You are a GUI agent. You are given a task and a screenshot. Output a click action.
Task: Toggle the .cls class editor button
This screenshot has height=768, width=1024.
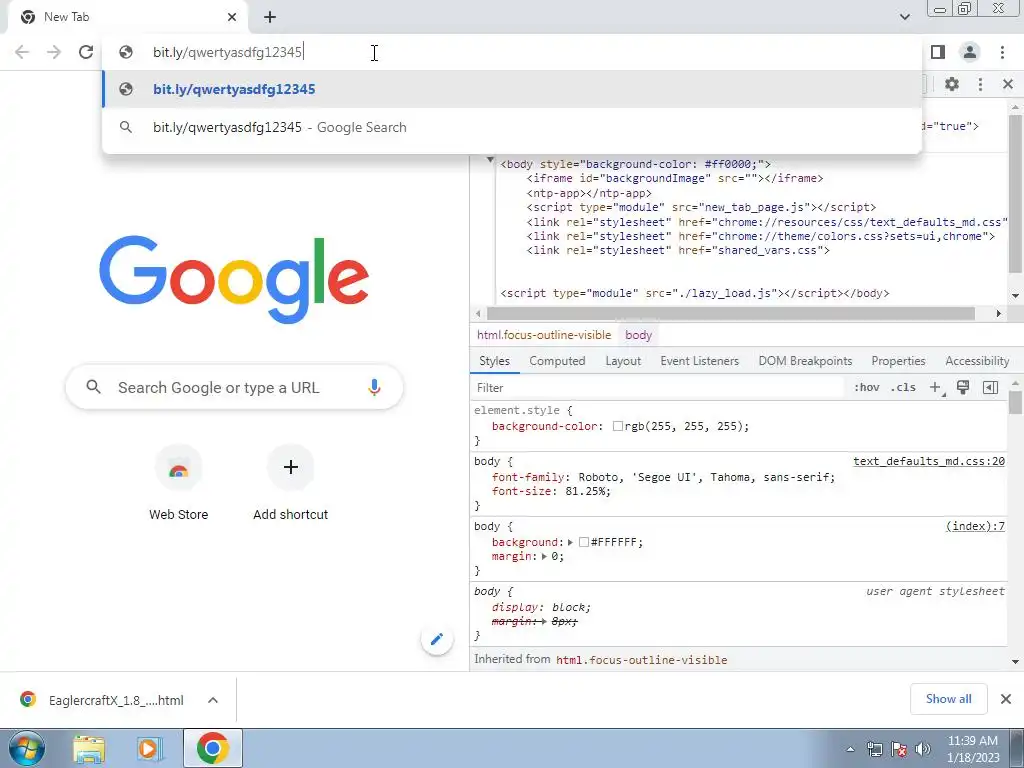click(x=903, y=388)
